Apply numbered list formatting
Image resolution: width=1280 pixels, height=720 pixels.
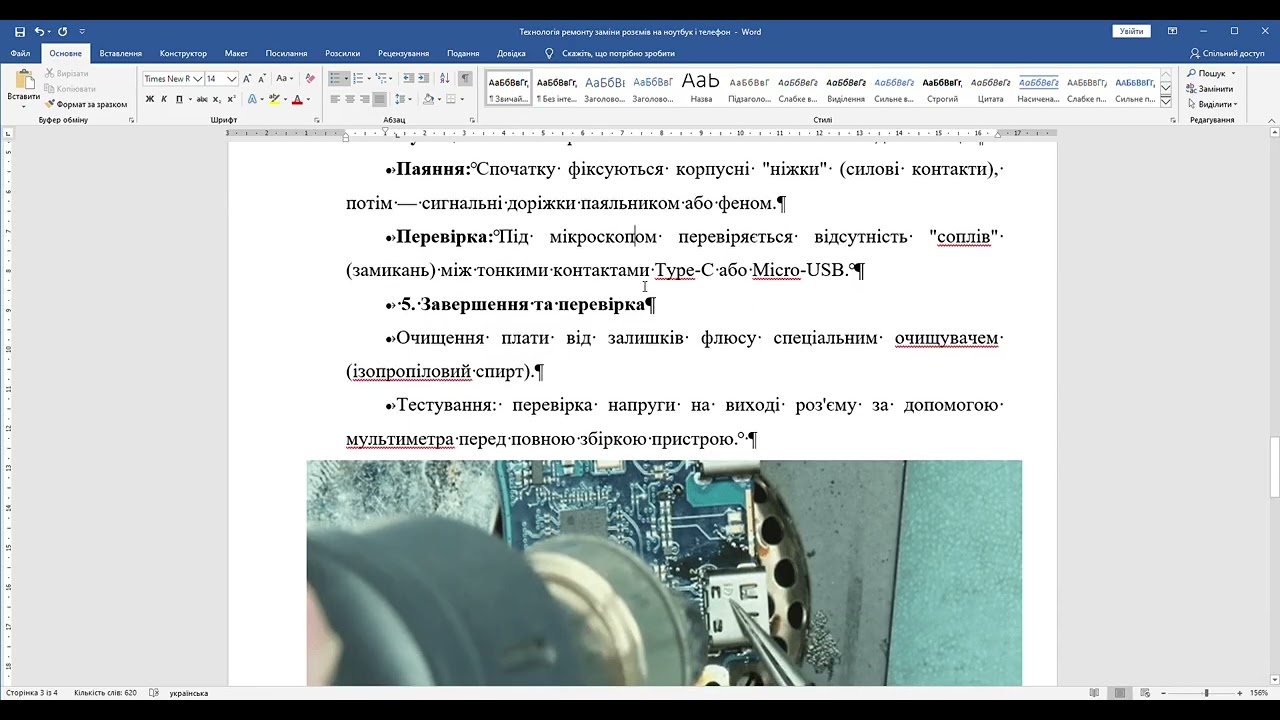pos(358,78)
